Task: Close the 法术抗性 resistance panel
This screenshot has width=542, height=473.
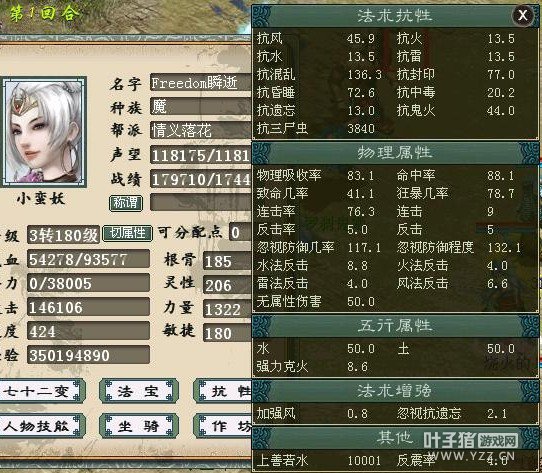Action: [x=523, y=15]
